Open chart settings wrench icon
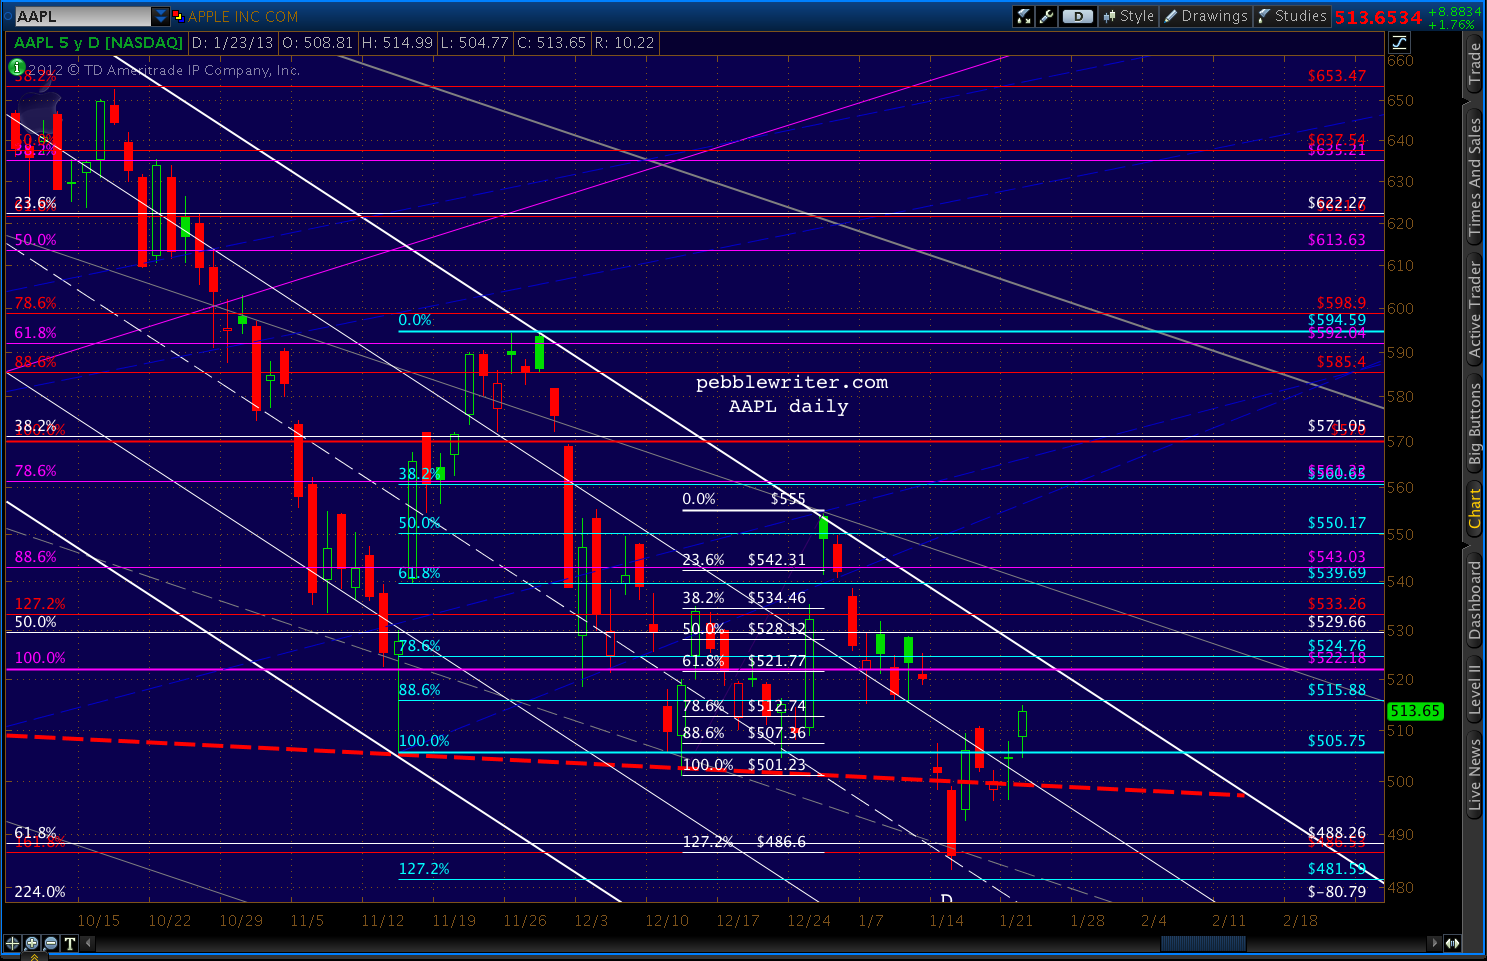 tap(1046, 16)
